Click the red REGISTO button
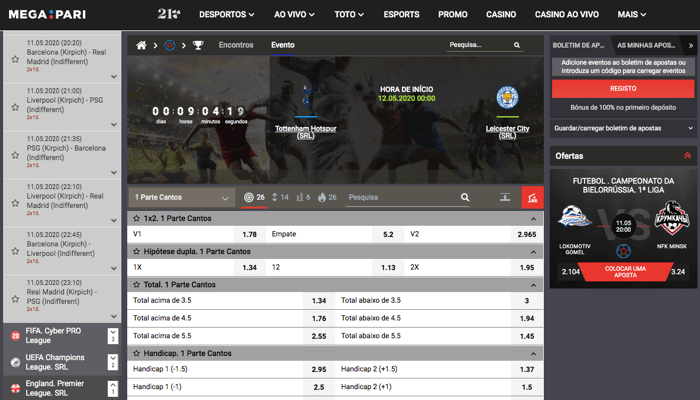 pyautogui.click(x=623, y=89)
